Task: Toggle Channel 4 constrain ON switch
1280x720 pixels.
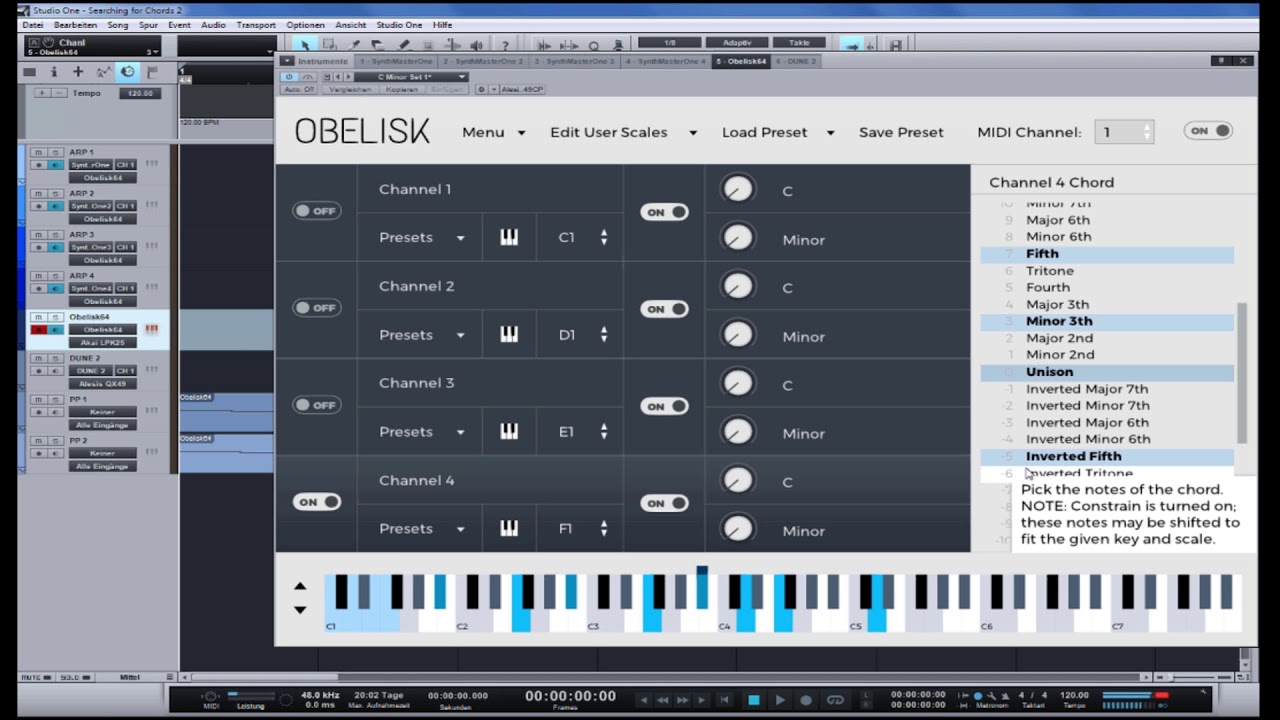Action: 664,503
